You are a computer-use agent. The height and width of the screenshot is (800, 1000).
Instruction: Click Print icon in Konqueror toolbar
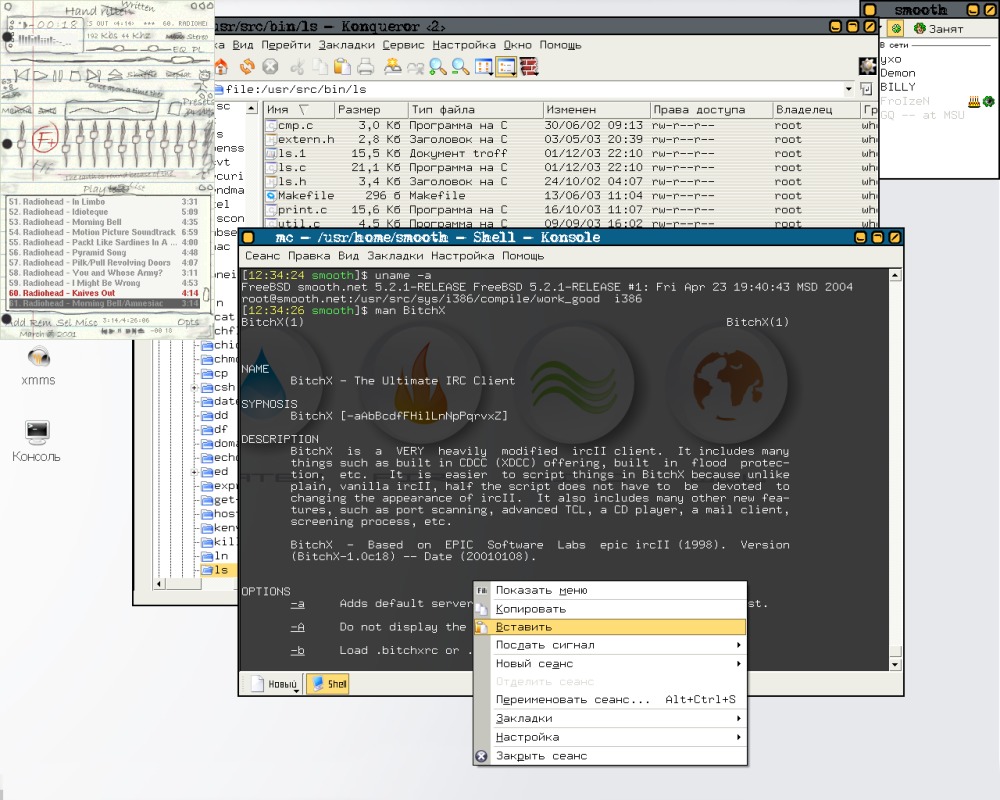click(365, 66)
